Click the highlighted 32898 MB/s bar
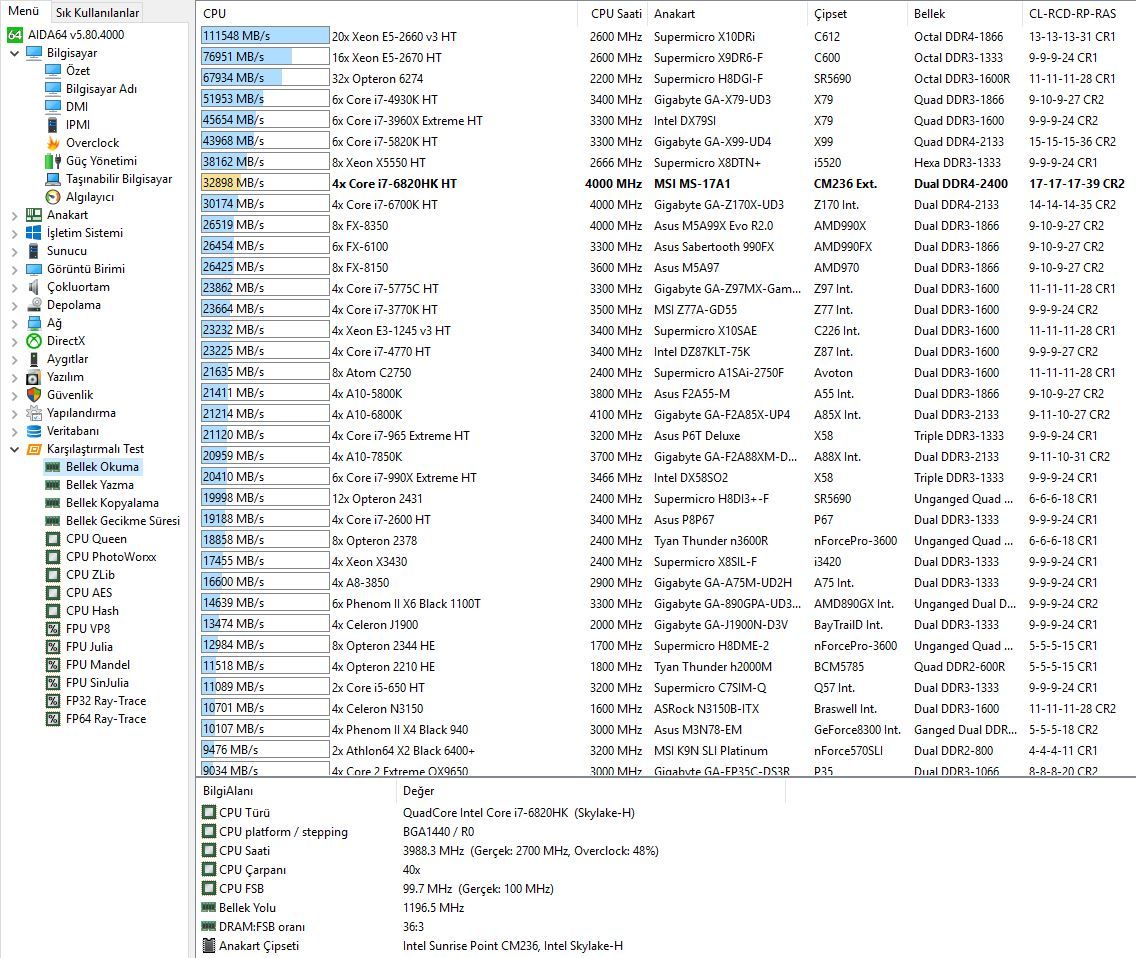The image size is (1136, 958). [x=265, y=183]
